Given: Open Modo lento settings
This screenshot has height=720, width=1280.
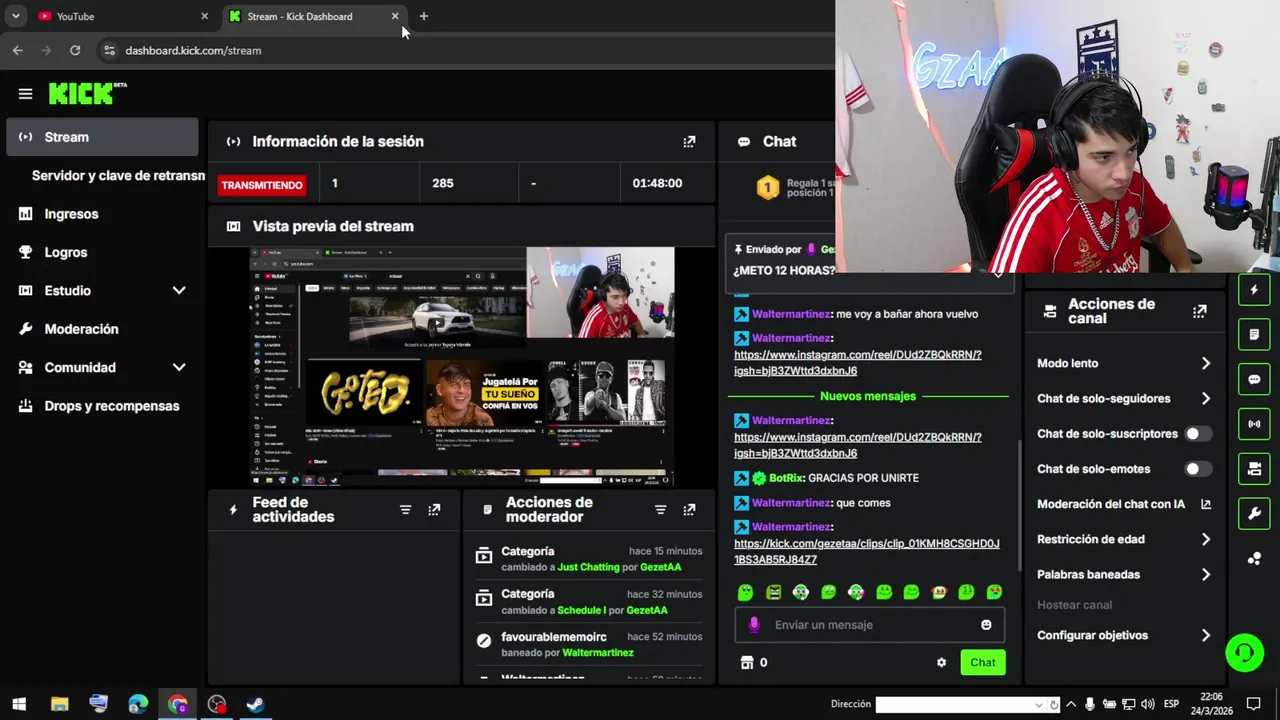Looking at the screenshot, I should [x=1124, y=364].
